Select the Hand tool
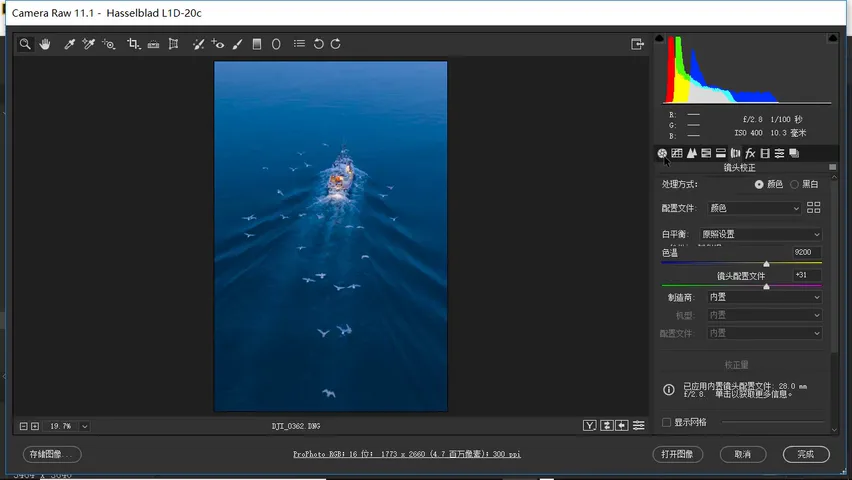 pos(45,44)
